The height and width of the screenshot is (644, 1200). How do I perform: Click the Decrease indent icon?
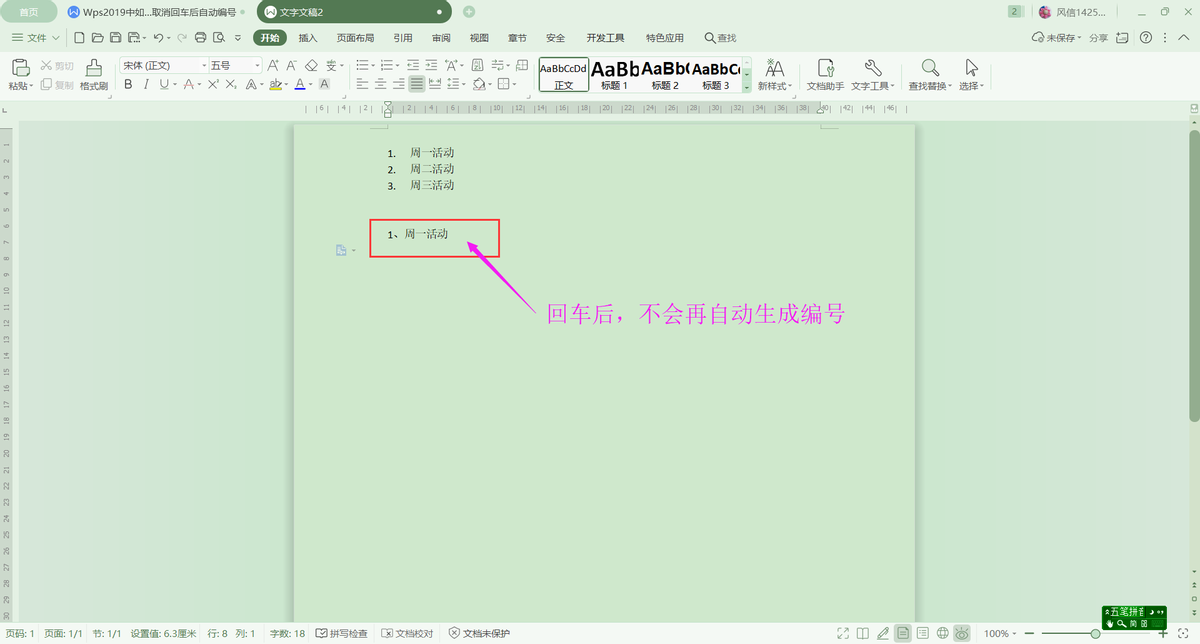[412, 66]
